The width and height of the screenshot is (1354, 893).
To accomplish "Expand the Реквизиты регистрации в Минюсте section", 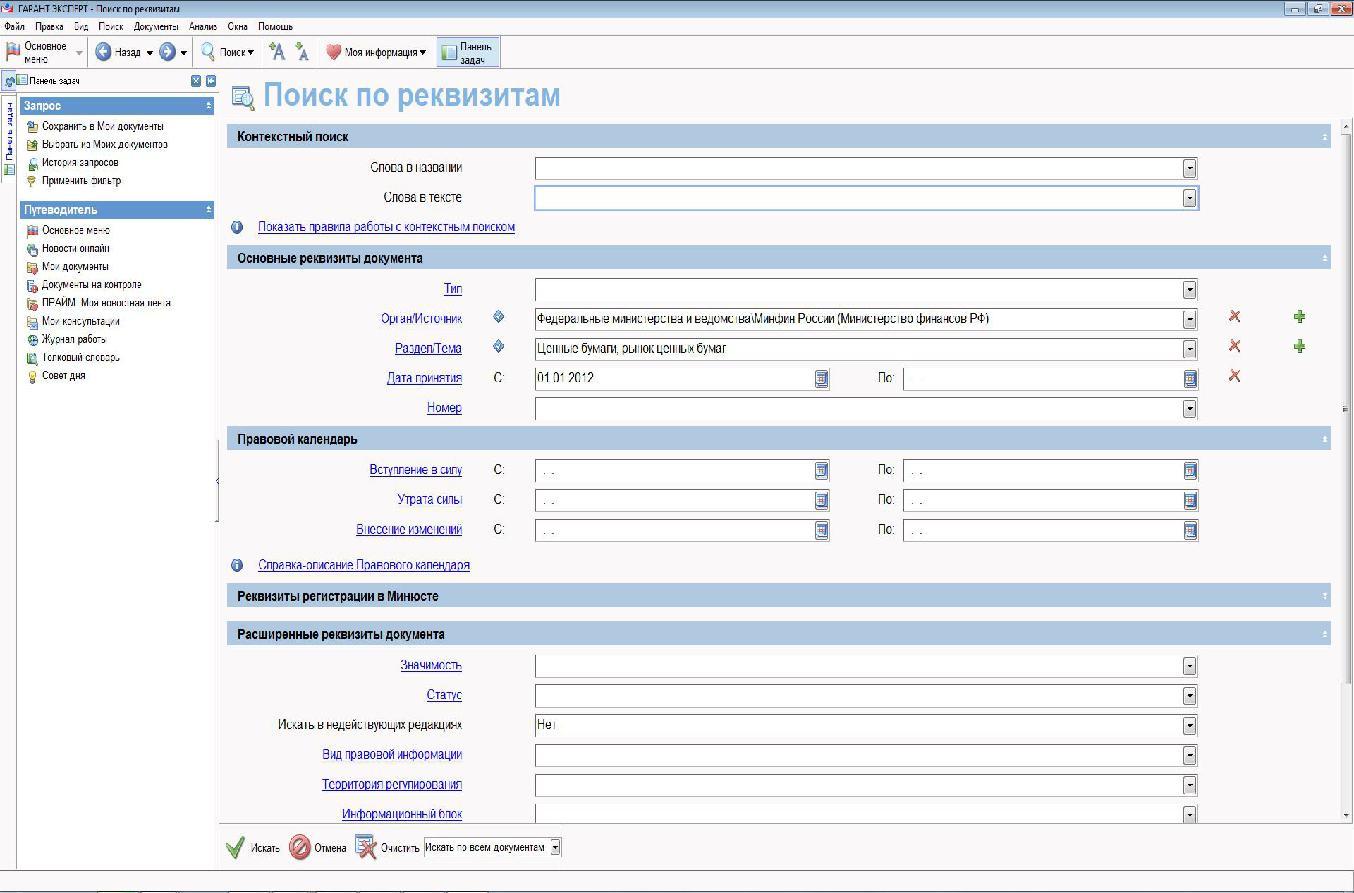I will [x=1325, y=596].
